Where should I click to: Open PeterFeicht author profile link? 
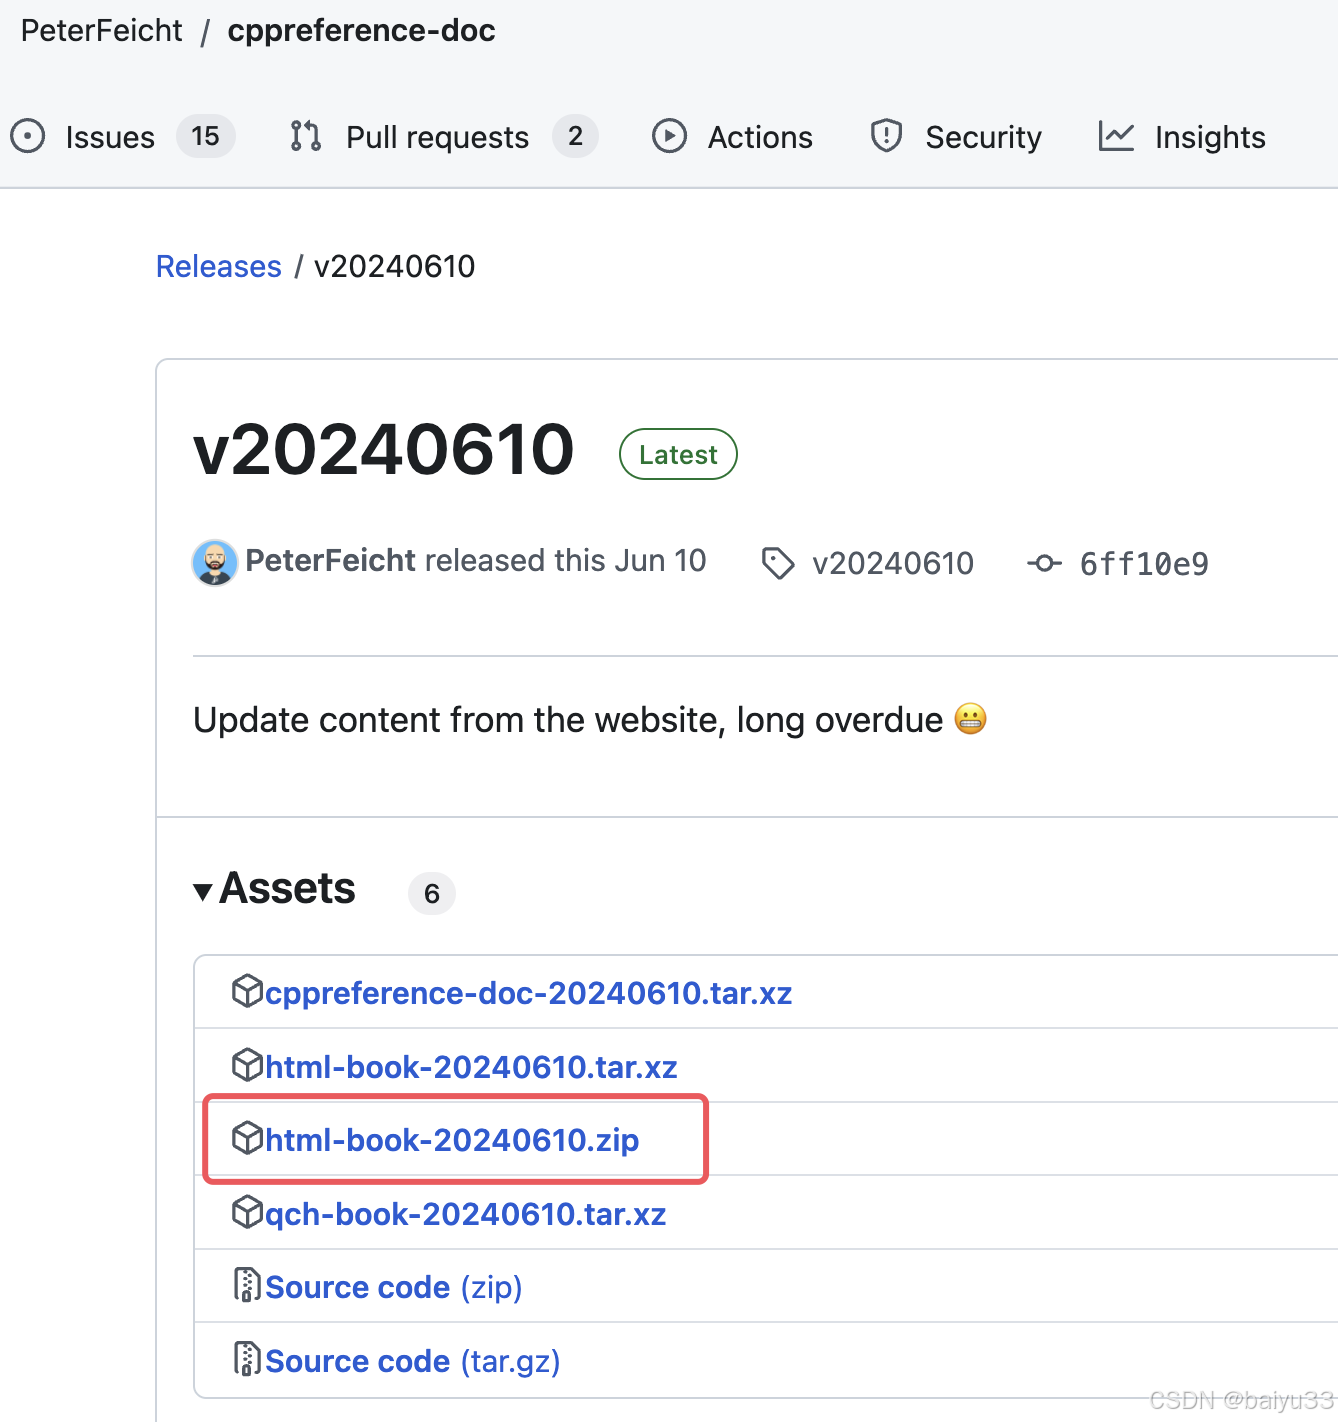[x=330, y=561]
